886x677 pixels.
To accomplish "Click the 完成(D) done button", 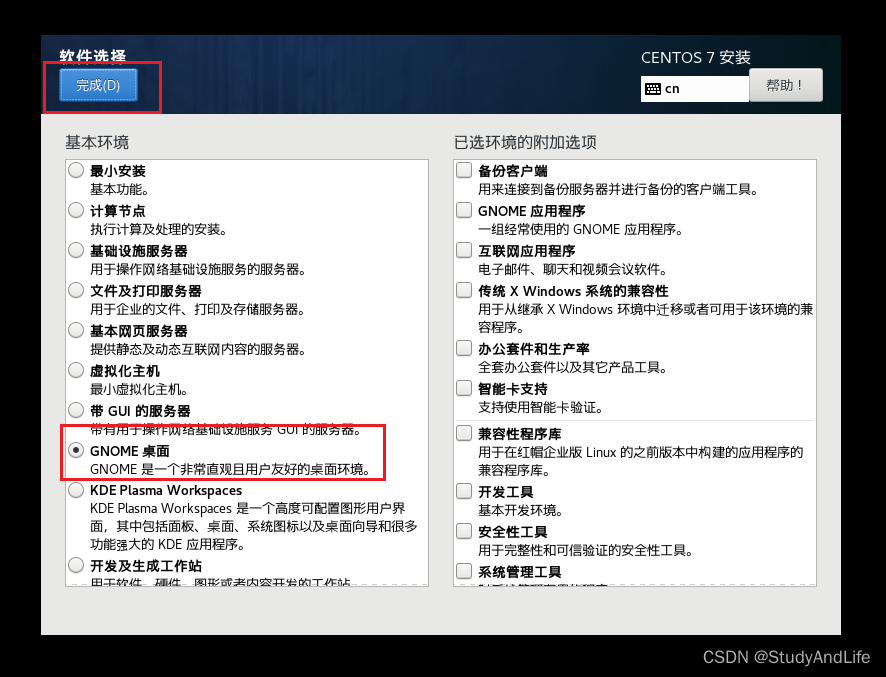I will [98, 85].
